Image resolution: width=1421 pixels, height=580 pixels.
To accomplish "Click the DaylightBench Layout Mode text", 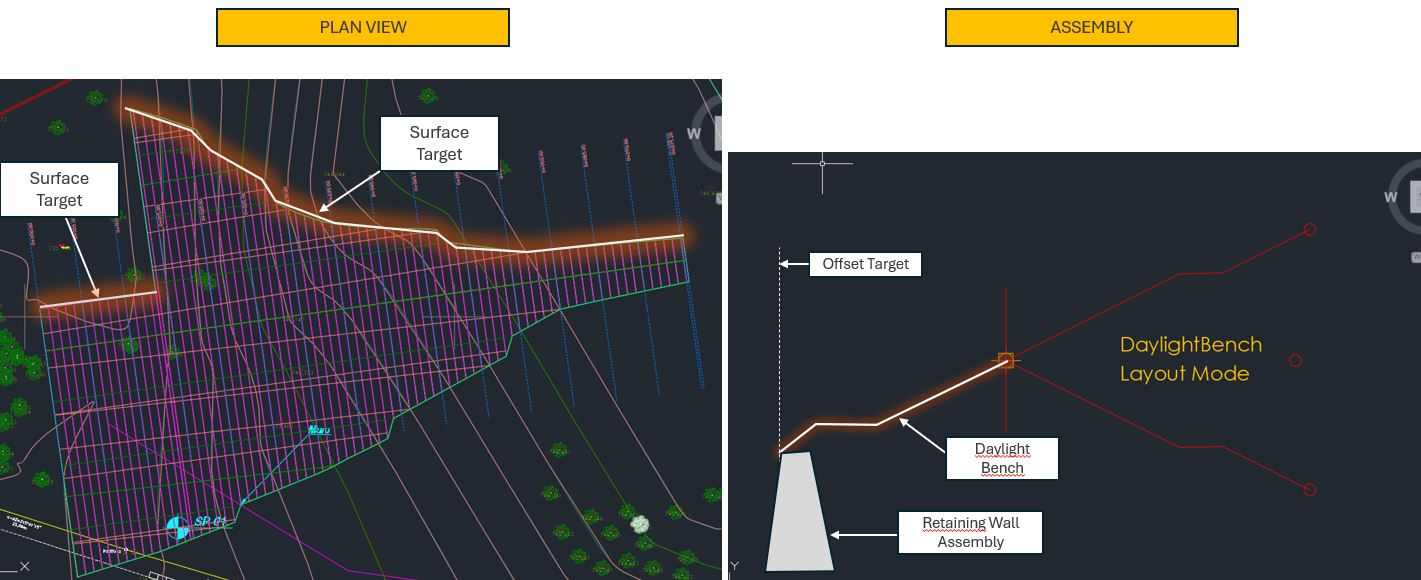I will pyautogui.click(x=1190, y=360).
